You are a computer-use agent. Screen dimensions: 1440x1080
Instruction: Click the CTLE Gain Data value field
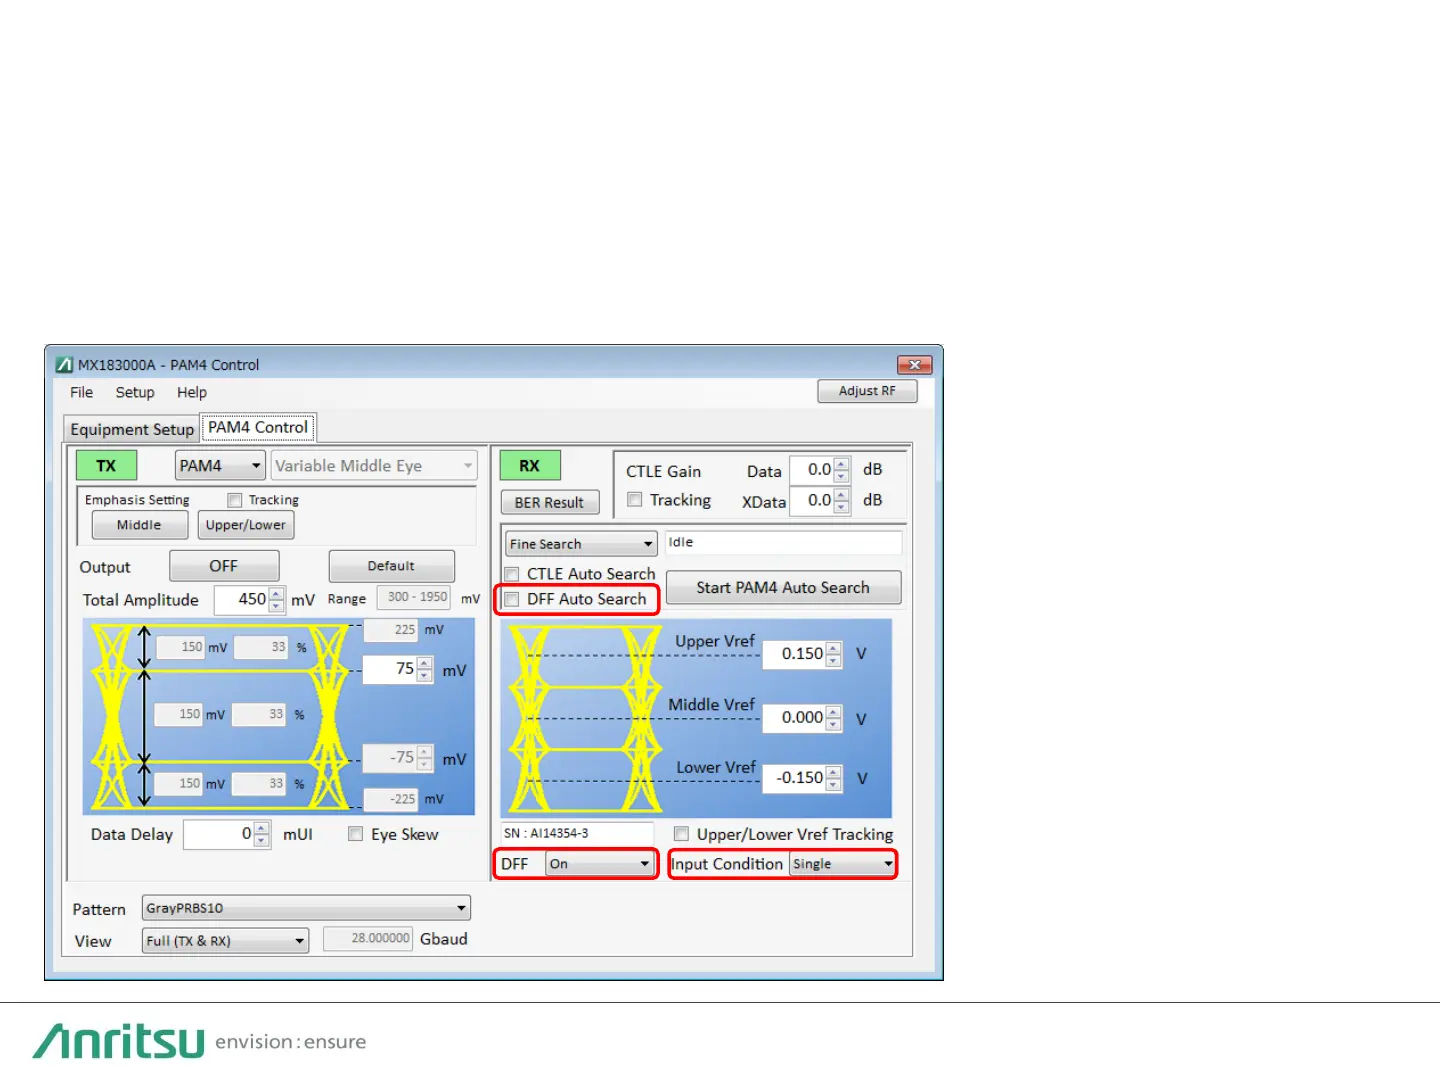(812, 469)
